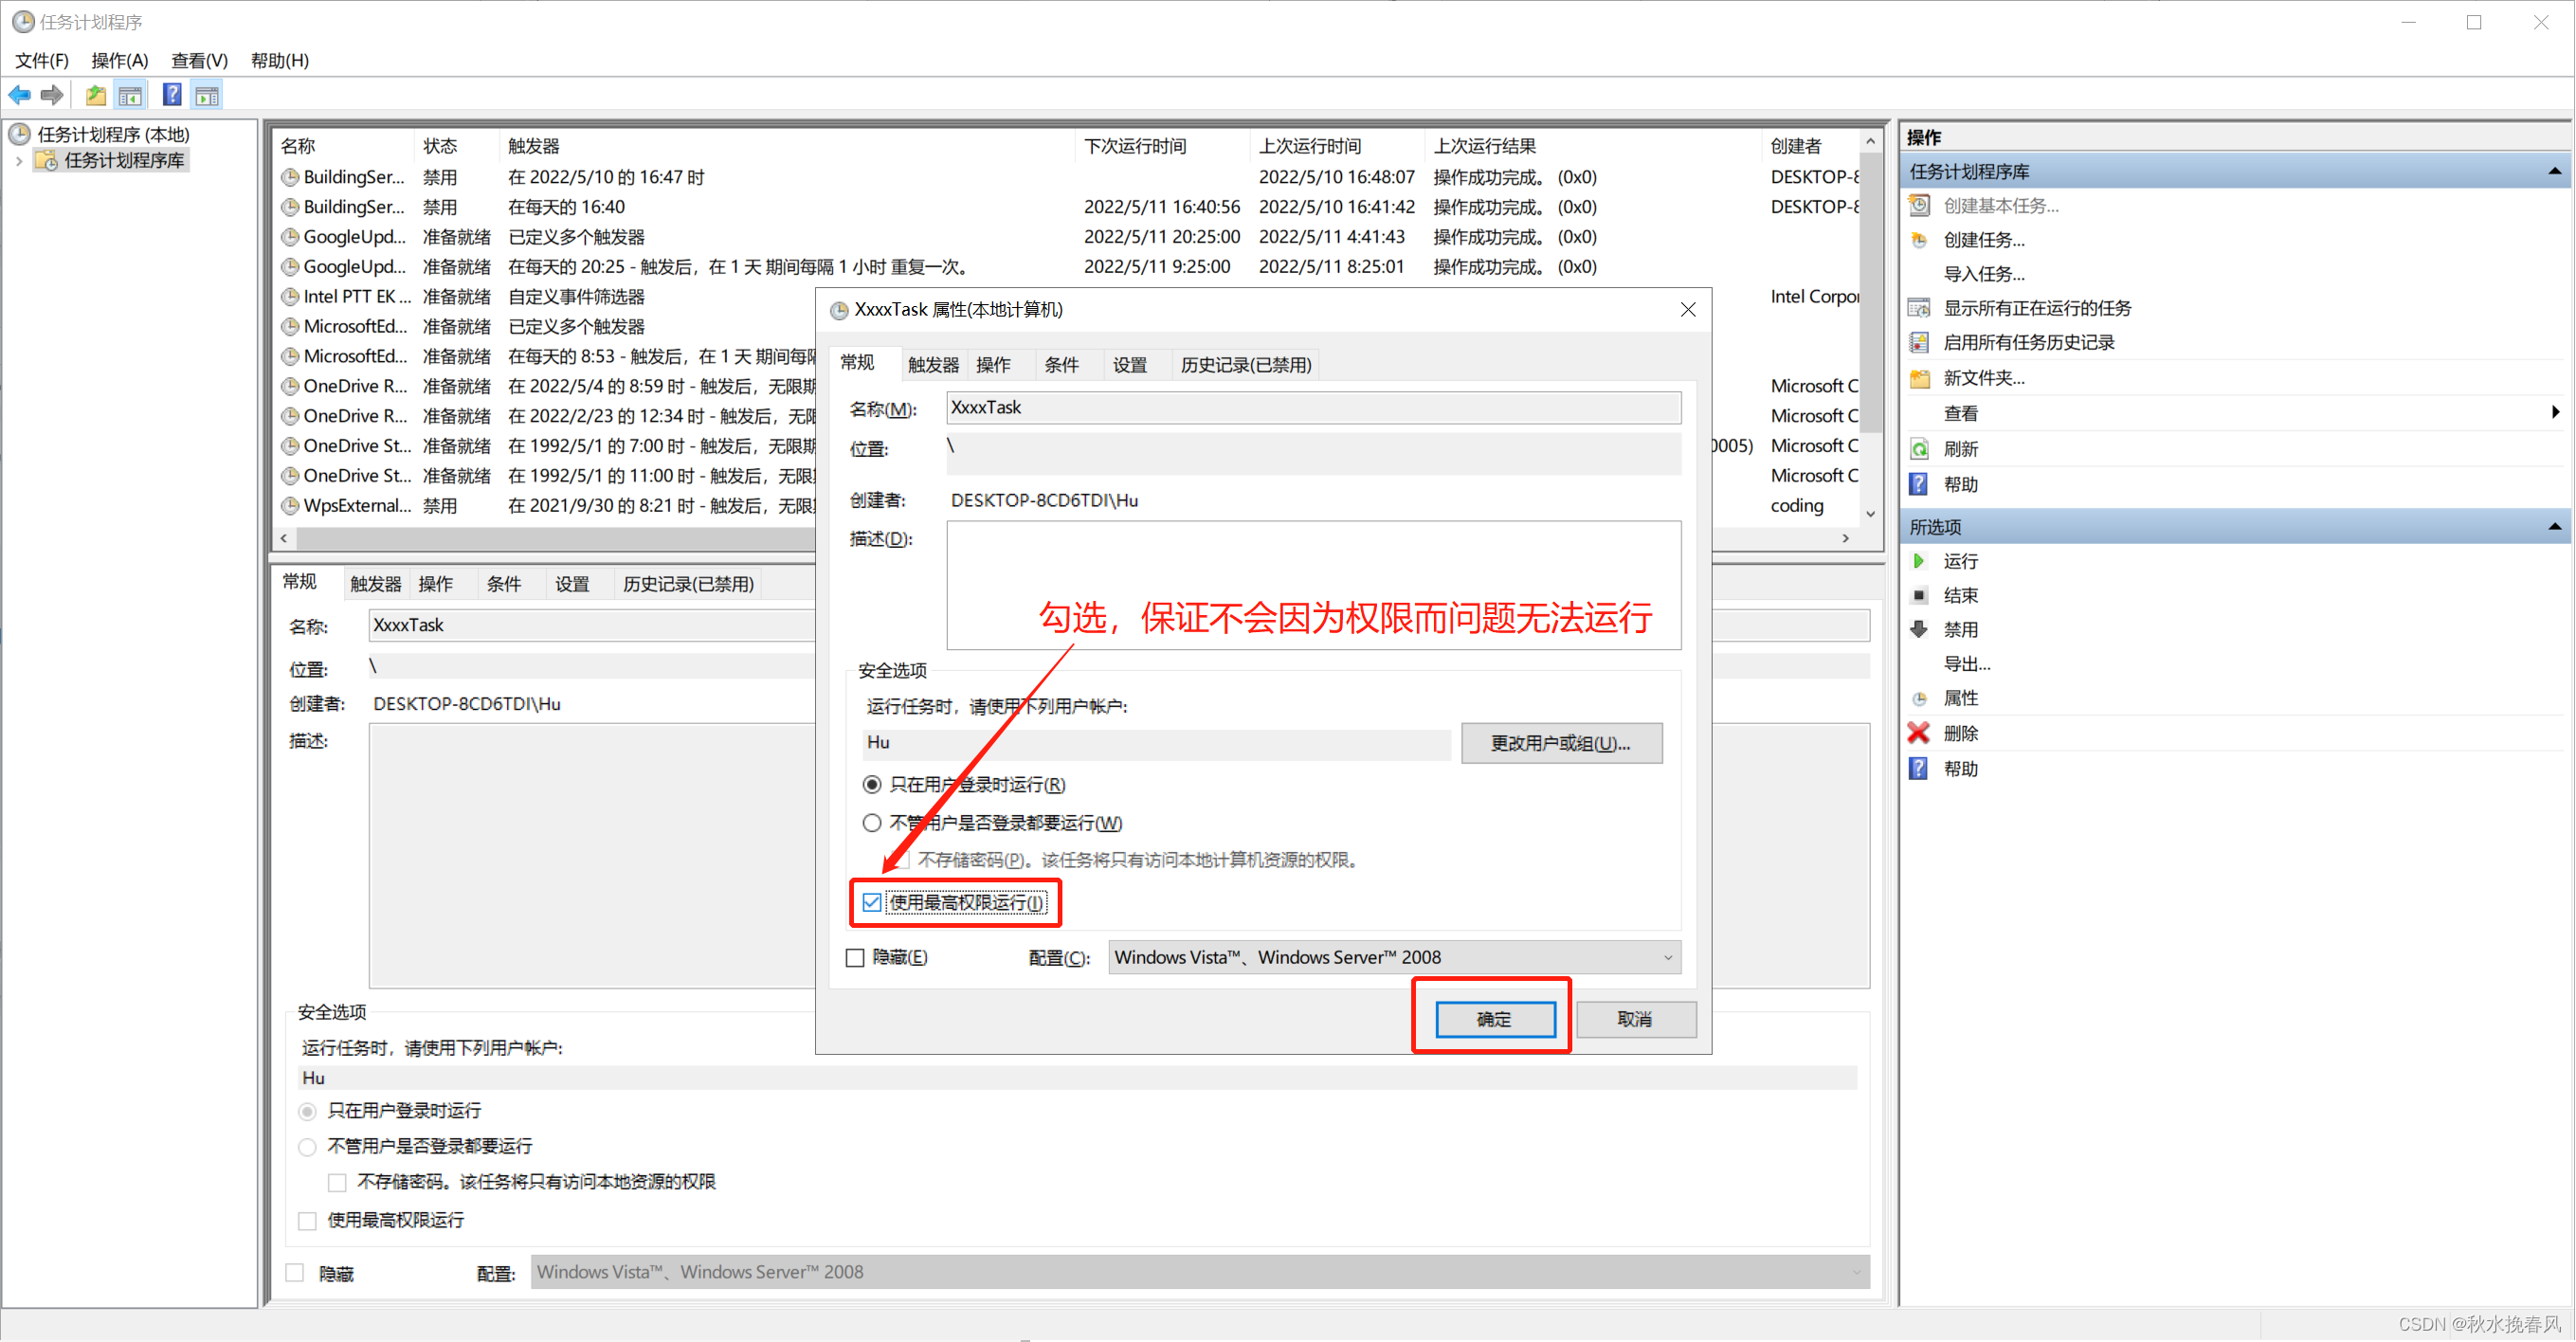
Task: Switch to the 触发器 tab in dialog
Action: pyautogui.click(x=933, y=365)
